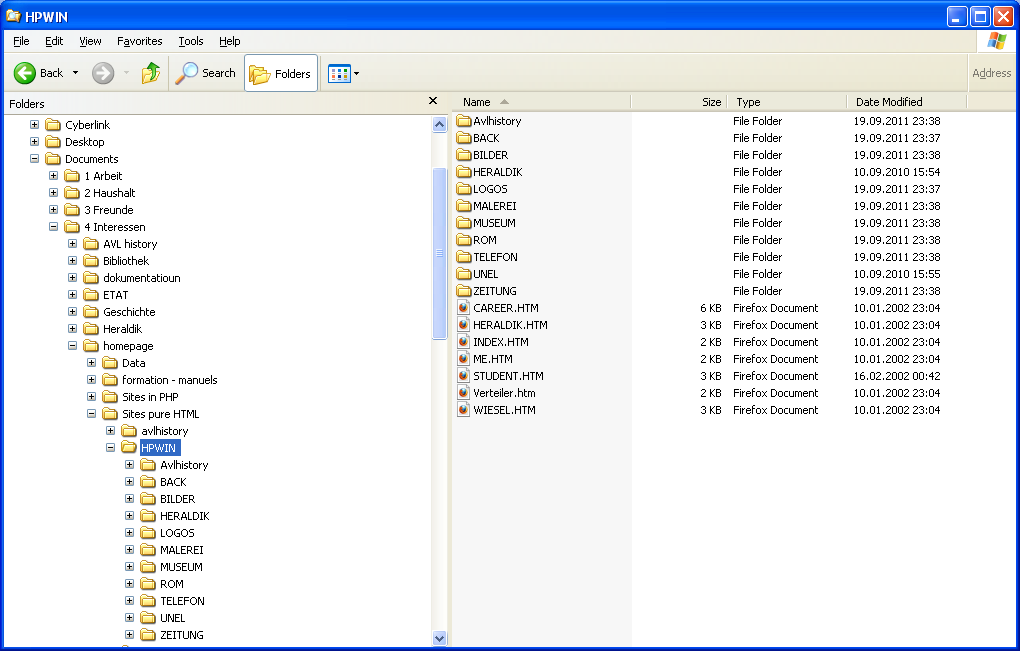Sort files by Date Modified column

coord(888,102)
